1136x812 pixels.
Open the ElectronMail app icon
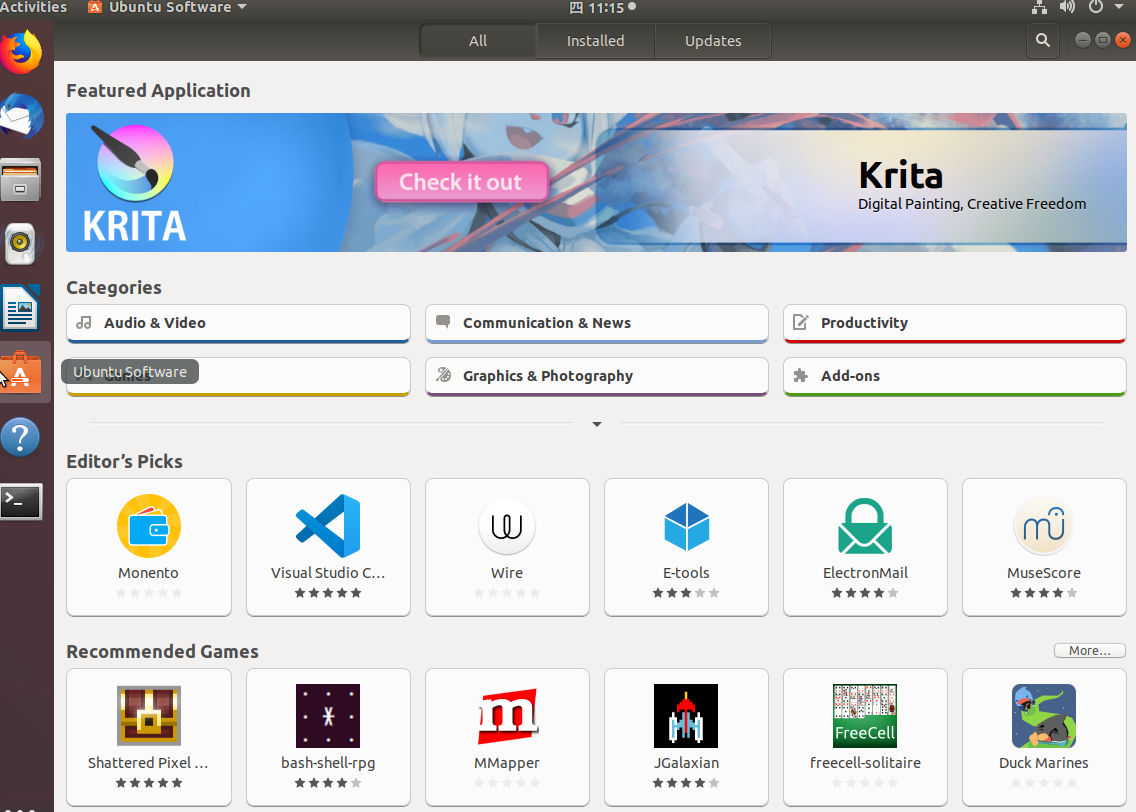click(865, 526)
